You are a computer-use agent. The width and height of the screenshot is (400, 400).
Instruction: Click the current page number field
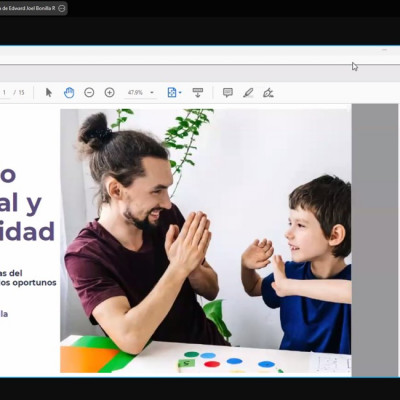tap(4, 92)
